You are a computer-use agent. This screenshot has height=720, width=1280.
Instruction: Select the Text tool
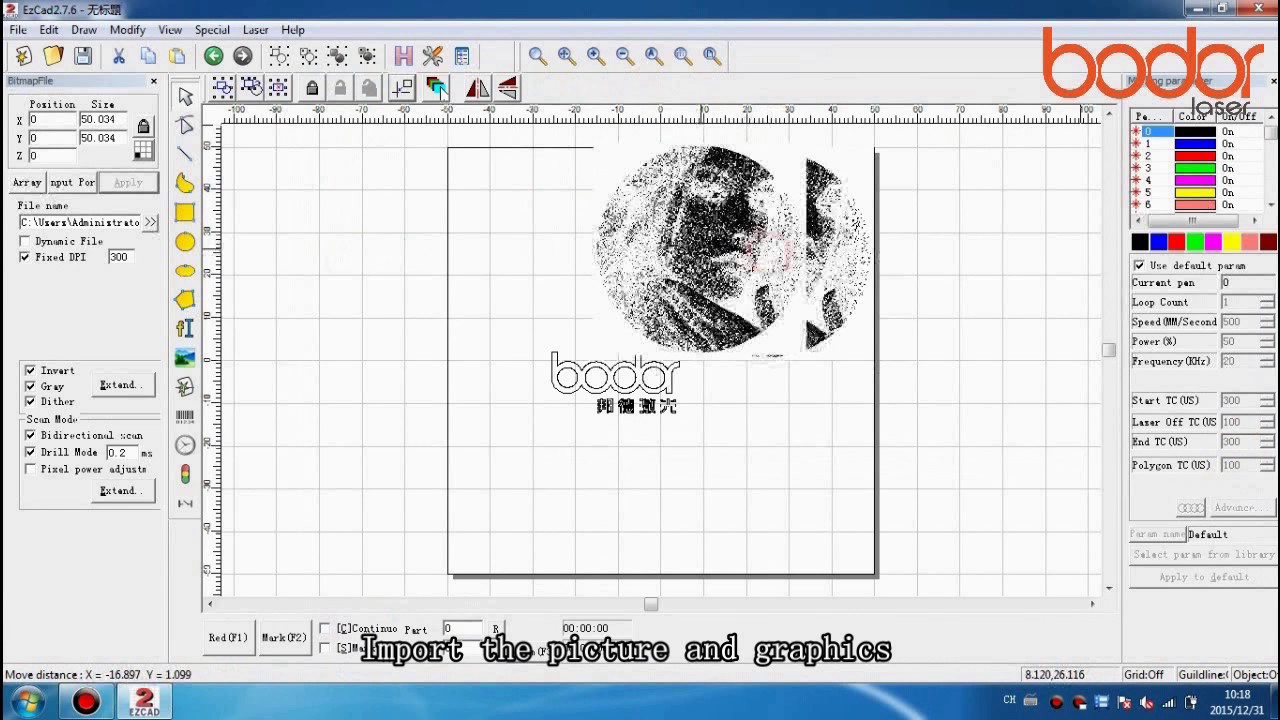[x=185, y=328]
